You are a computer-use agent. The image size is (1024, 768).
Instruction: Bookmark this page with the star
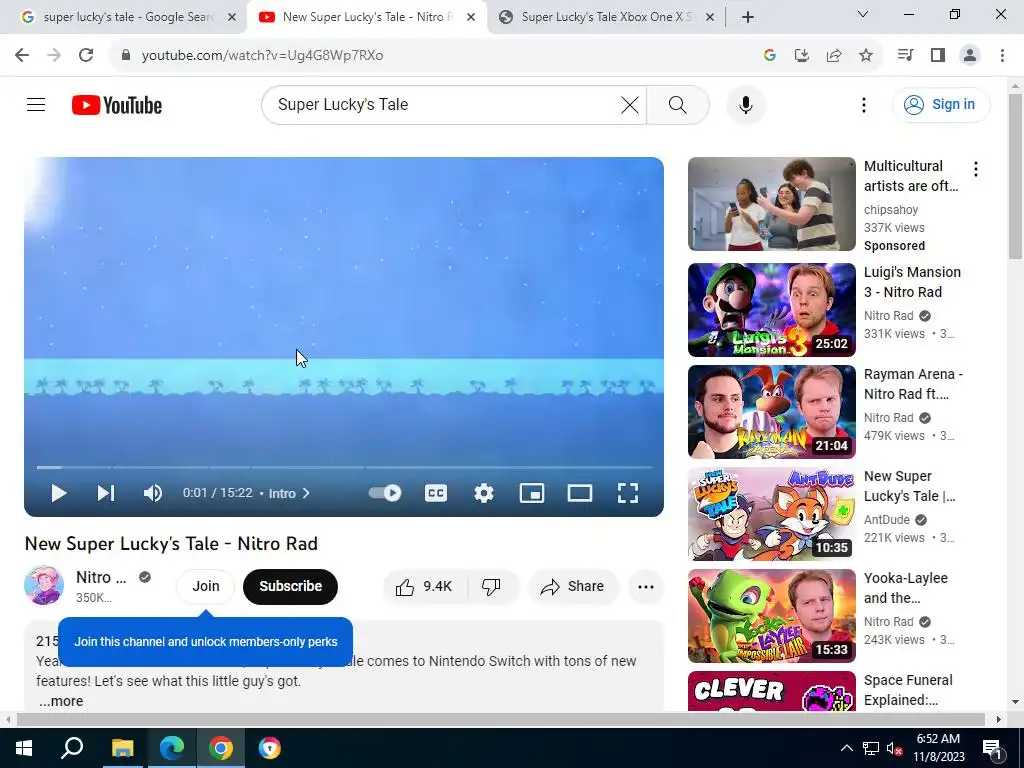point(866,55)
